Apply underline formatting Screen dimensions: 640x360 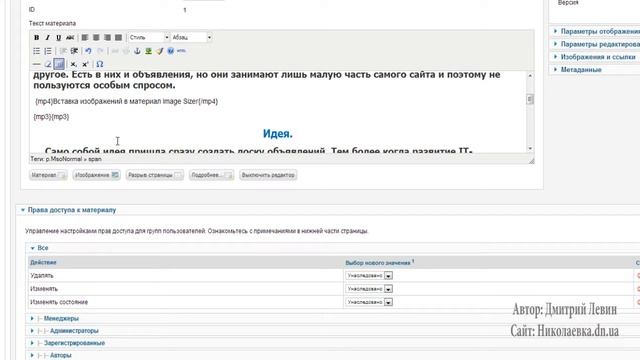(x=58, y=38)
